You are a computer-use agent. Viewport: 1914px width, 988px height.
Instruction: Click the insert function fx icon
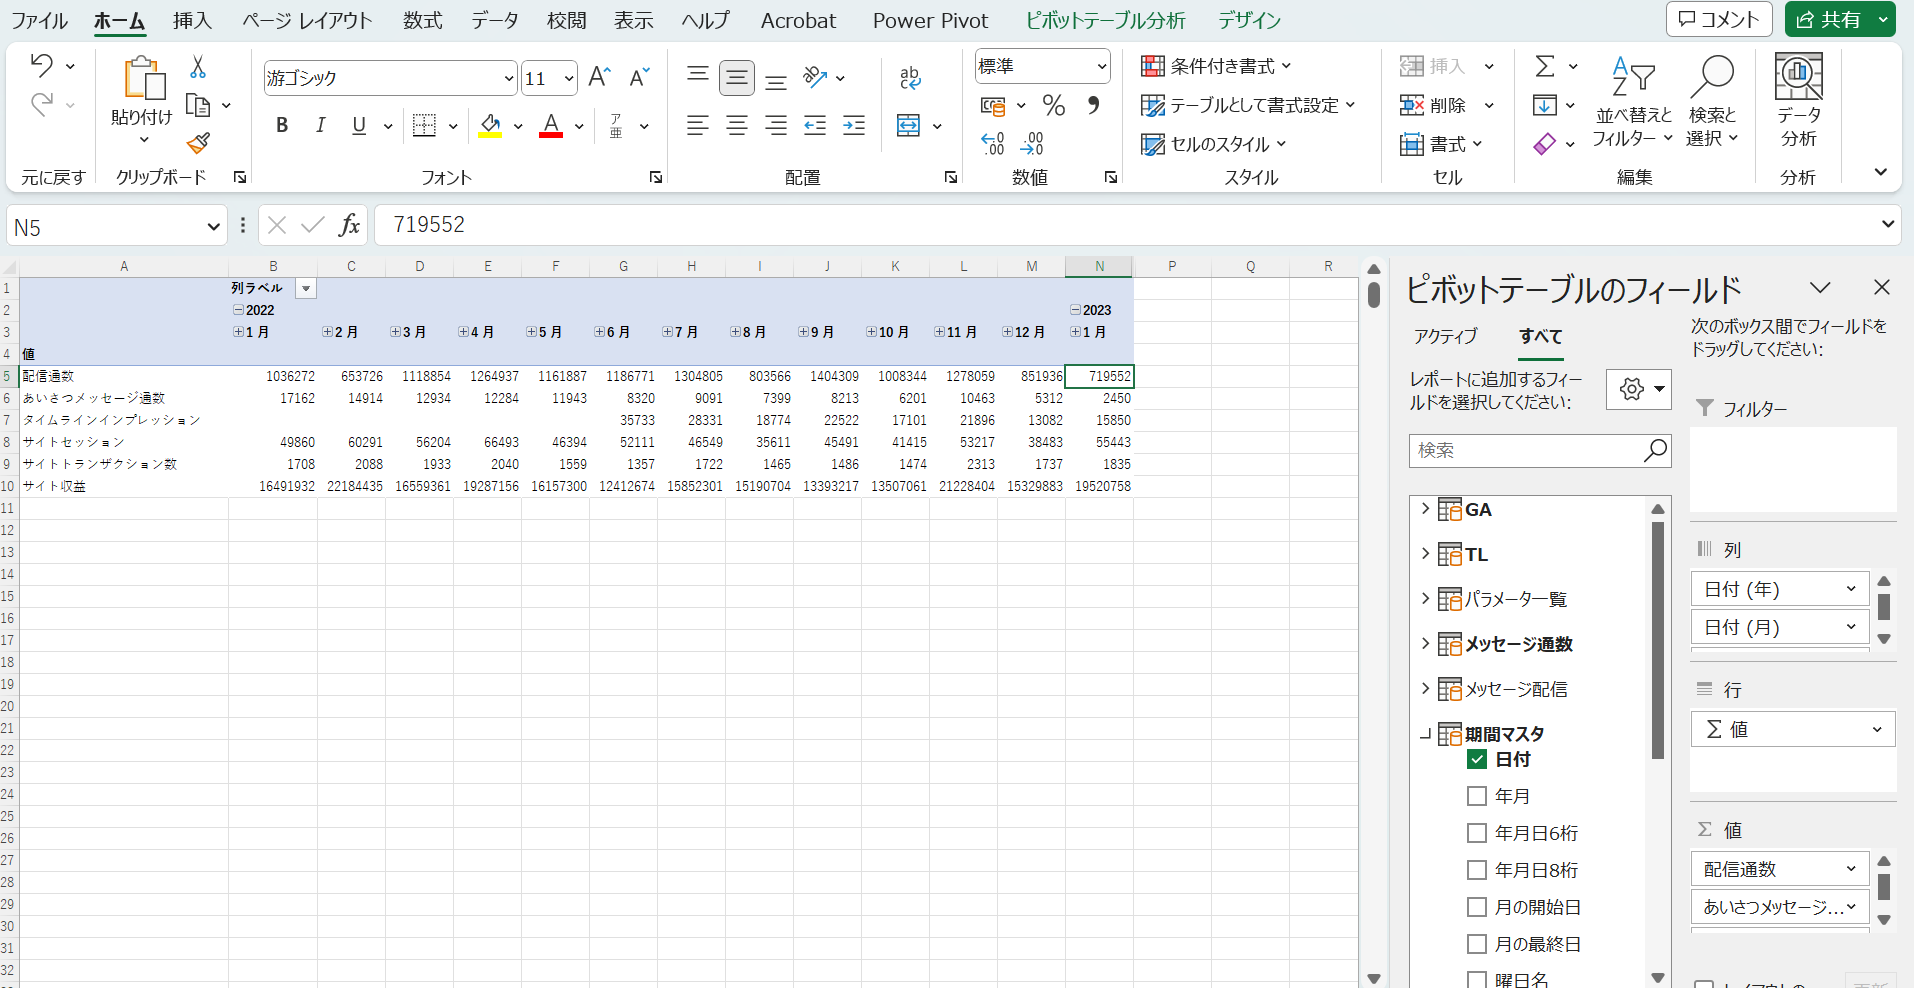[x=349, y=225]
